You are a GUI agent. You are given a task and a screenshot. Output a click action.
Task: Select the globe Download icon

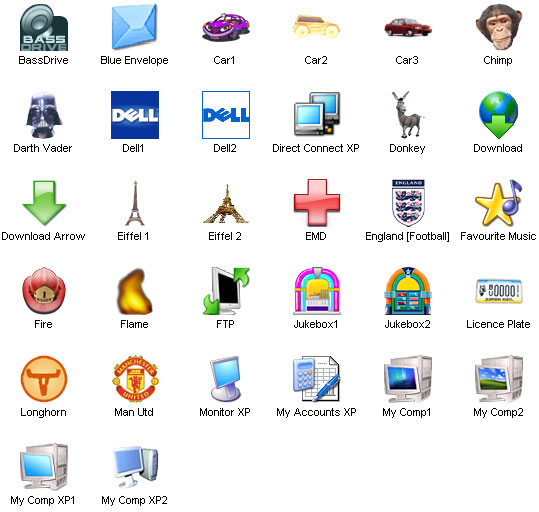[498, 115]
